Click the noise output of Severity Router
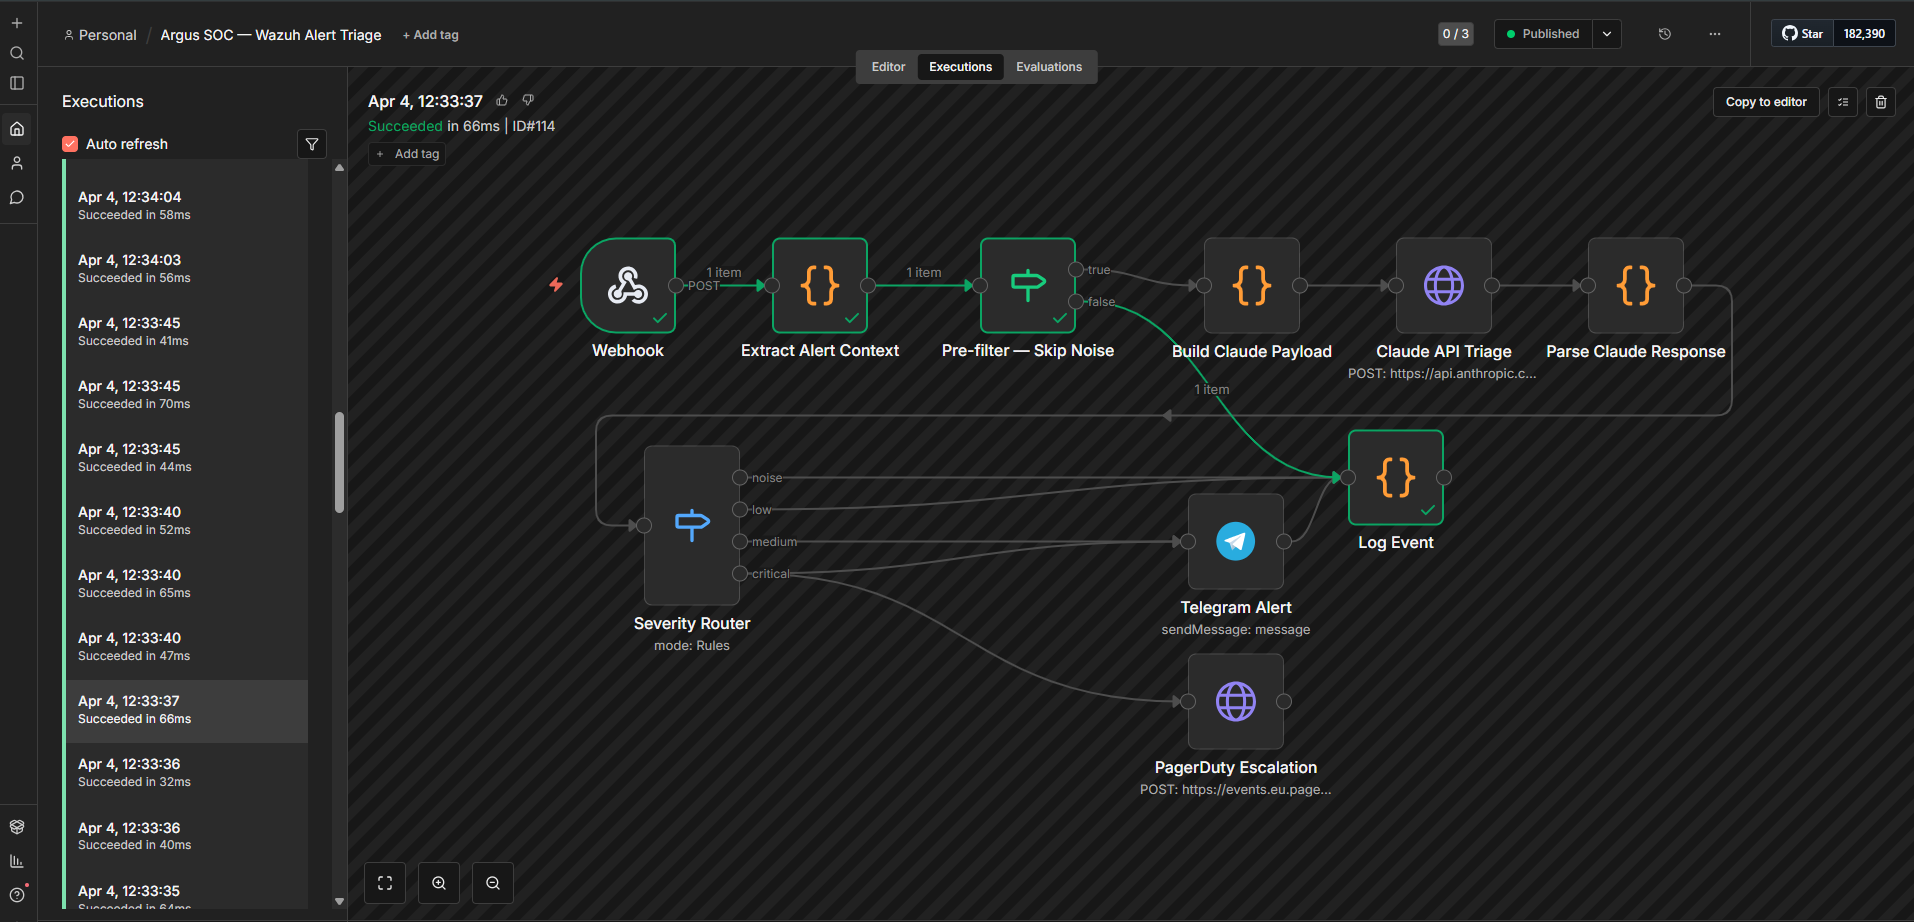The height and width of the screenshot is (922, 1914). [740, 478]
